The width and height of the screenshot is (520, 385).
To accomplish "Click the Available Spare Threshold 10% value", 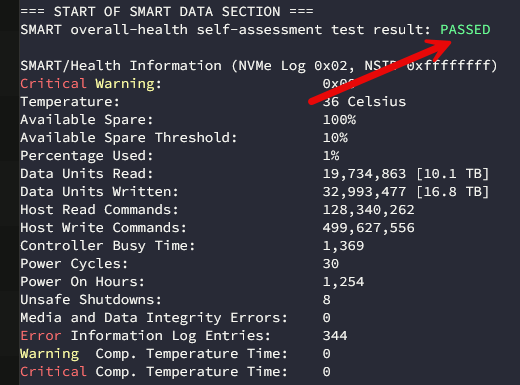I will click(x=335, y=138).
